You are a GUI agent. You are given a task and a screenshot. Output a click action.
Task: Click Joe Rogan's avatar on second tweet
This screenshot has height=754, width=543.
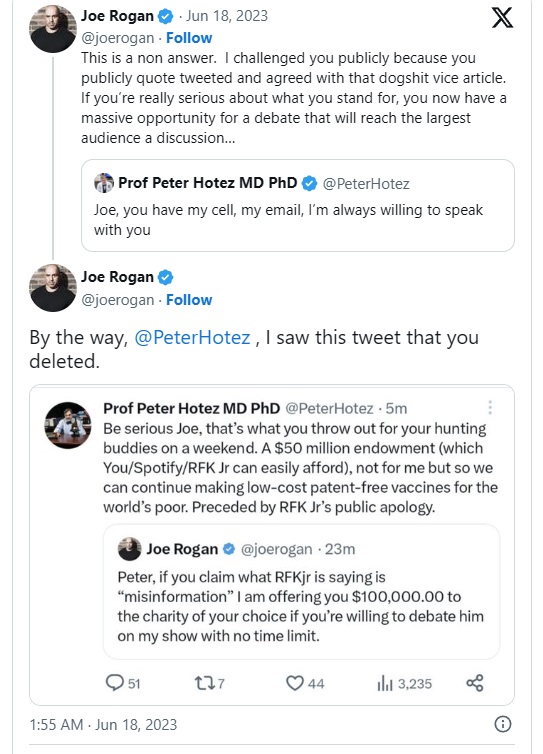[x=53, y=288]
